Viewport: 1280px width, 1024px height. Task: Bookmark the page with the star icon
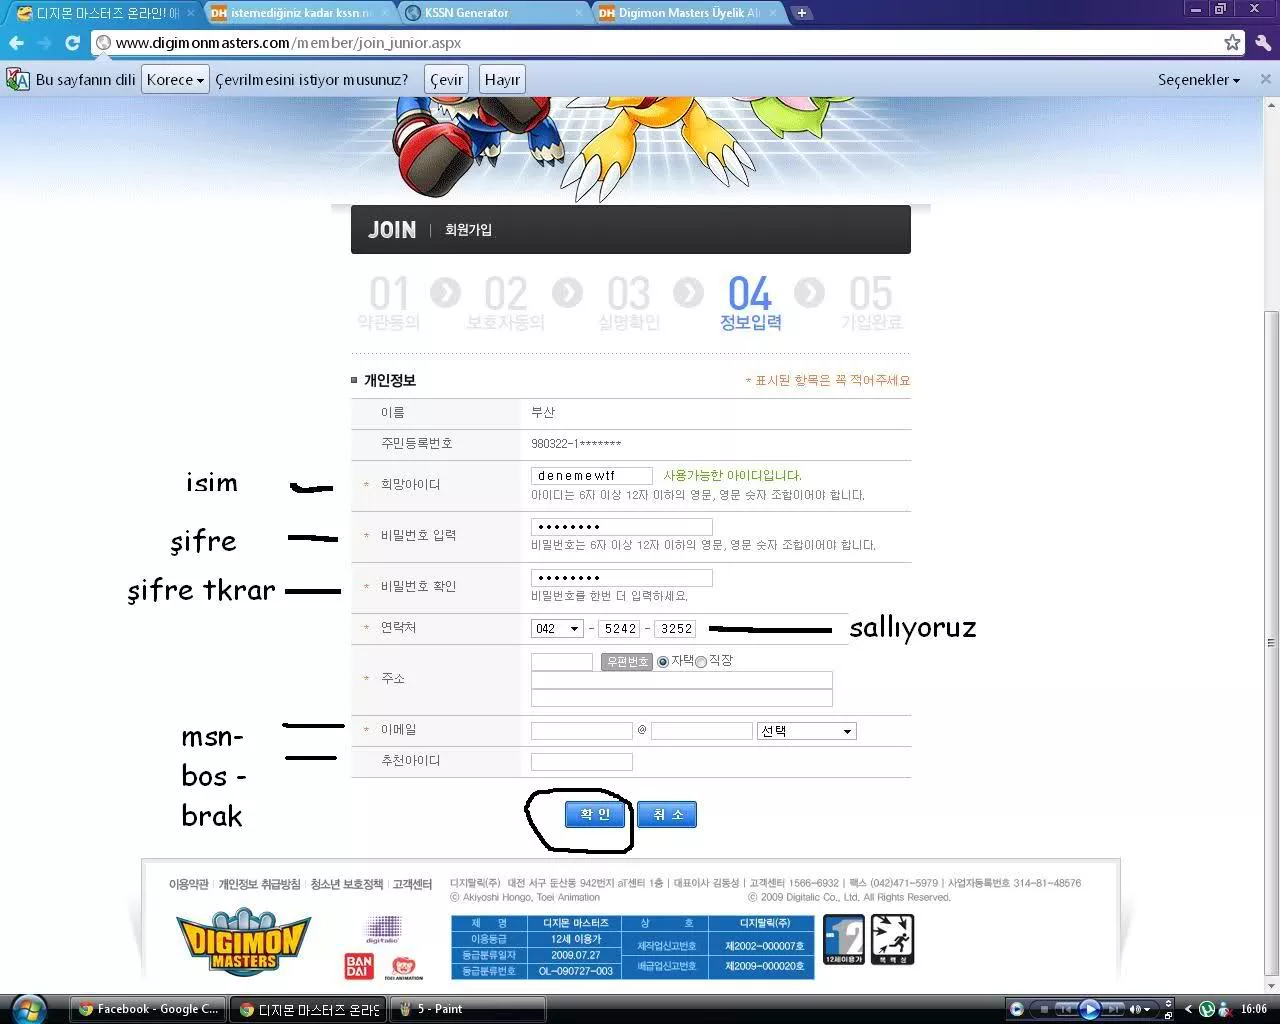click(x=1232, y=43)
